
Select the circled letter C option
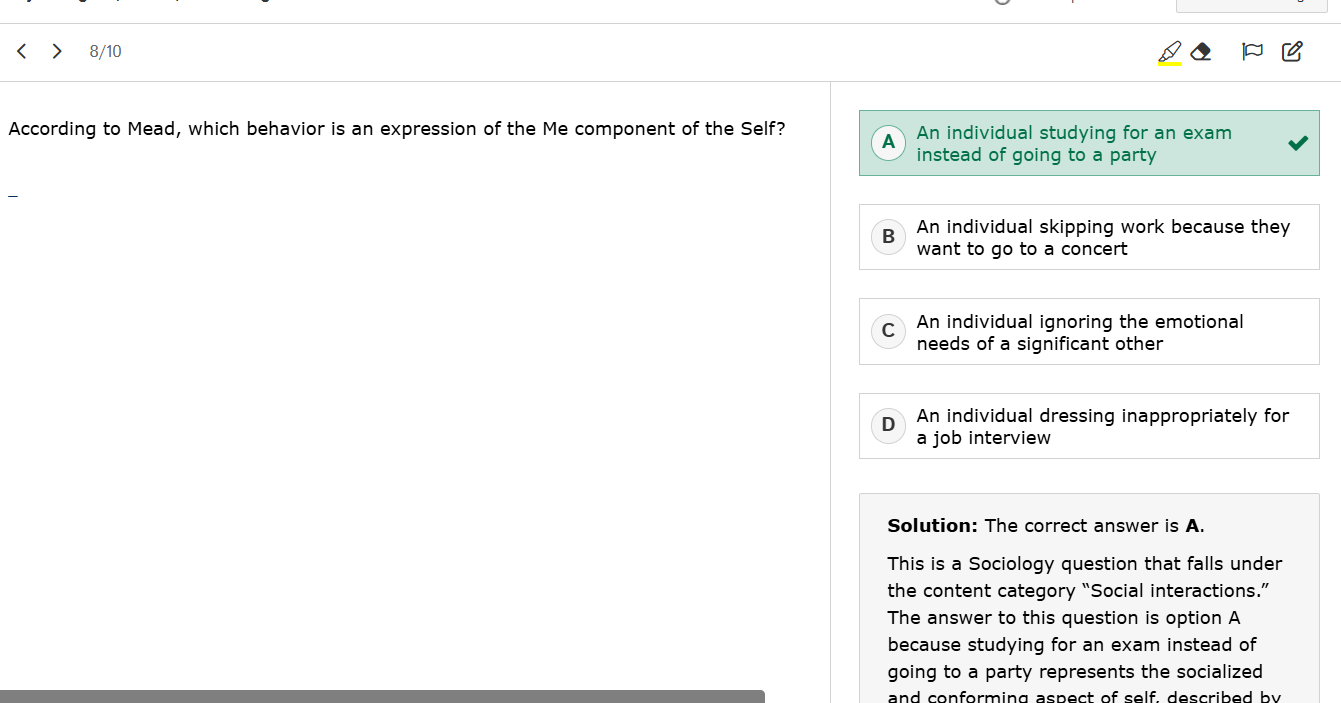pos(888,331)
